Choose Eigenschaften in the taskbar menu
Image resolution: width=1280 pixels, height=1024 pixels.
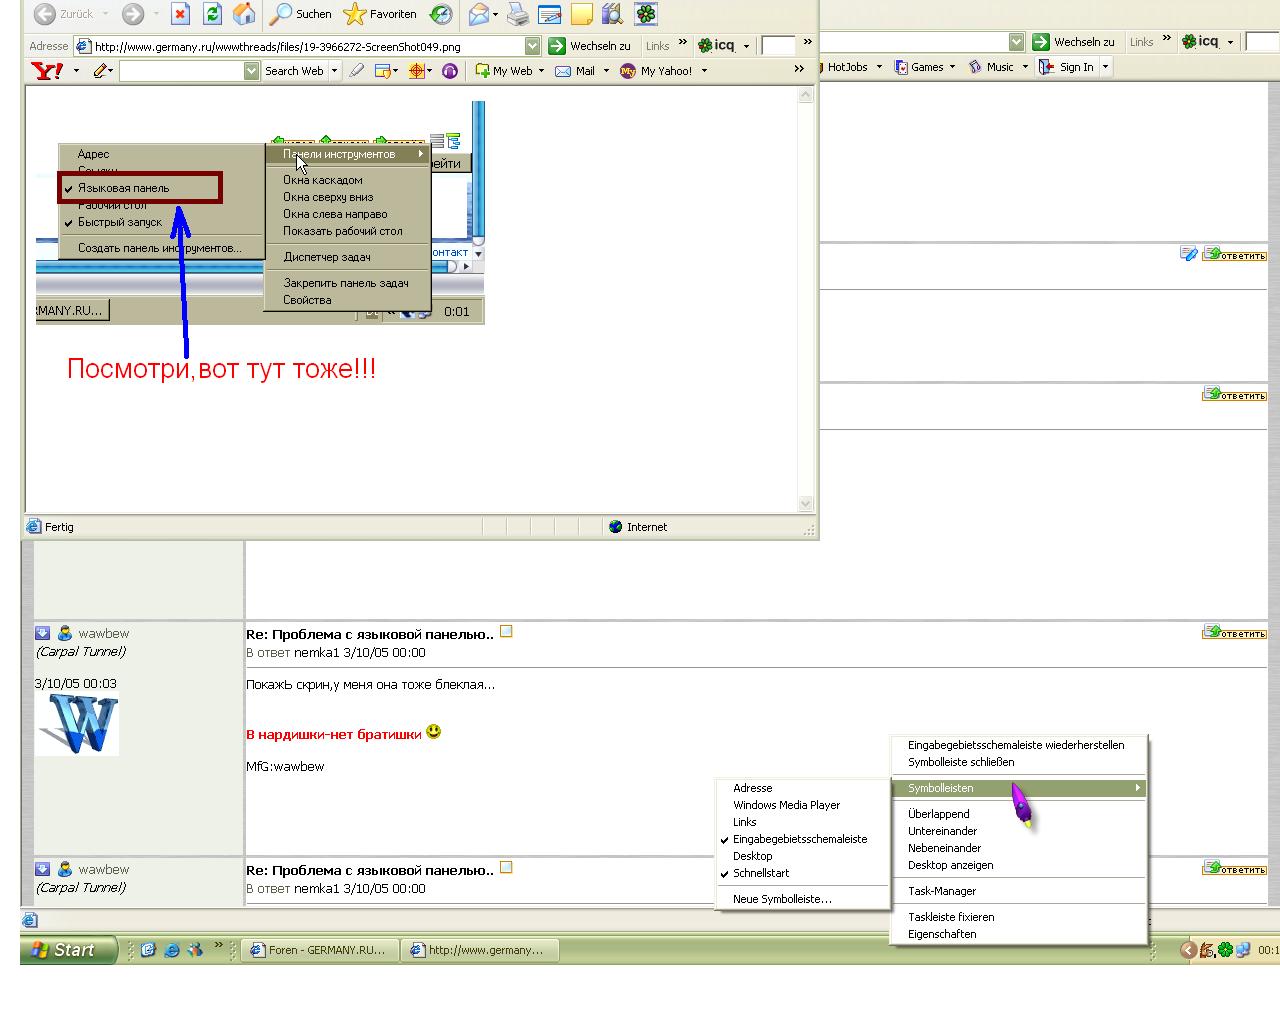[941, 934]
